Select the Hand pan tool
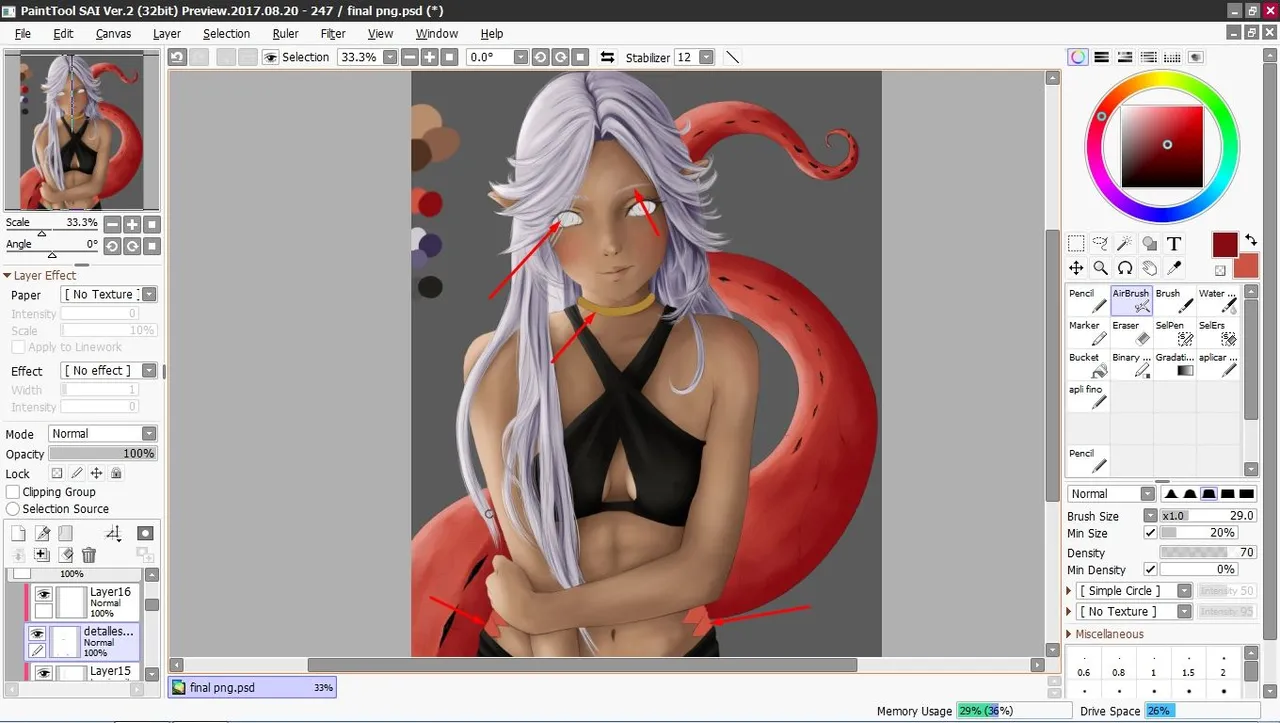The height and width of the screenshot is (723, 1280). pyautogui.click(x=1150, y=268)
